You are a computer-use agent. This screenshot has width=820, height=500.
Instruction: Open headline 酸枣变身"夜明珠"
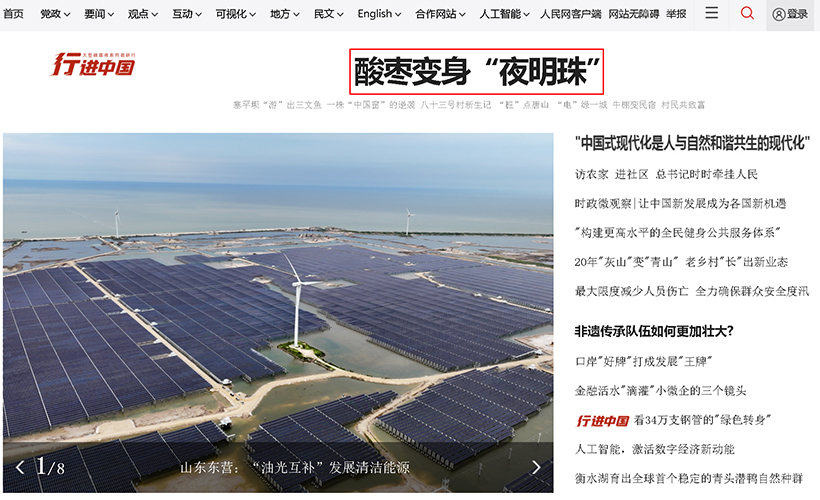pyautogui.click(x=478, y=72)
